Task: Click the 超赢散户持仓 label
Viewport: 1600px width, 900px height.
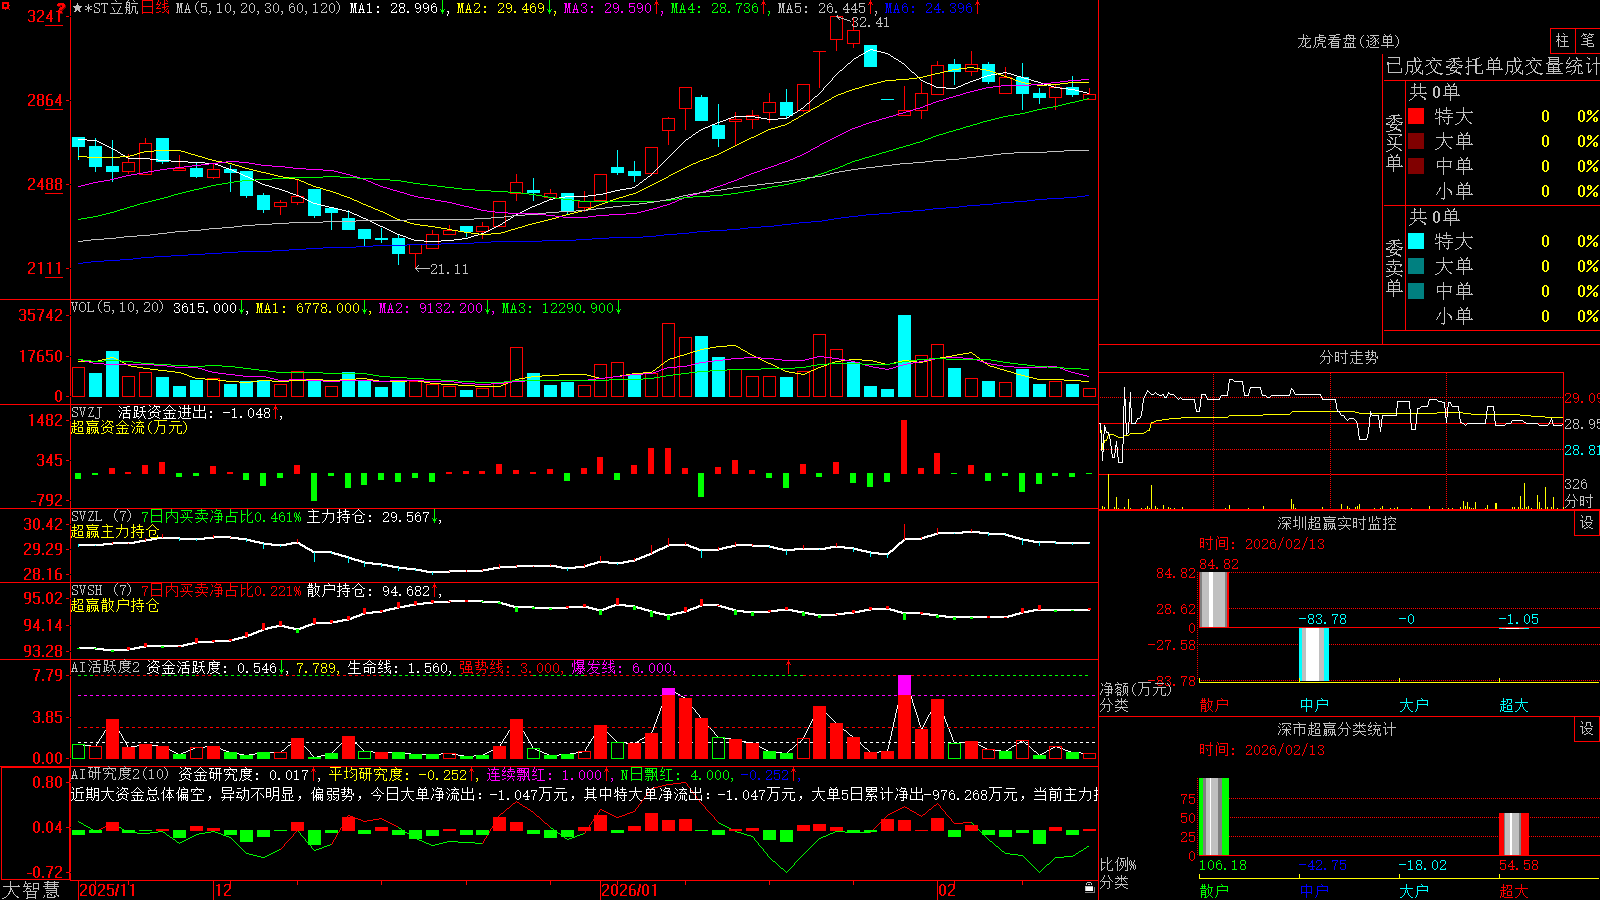Action: [x=115, y=605]
